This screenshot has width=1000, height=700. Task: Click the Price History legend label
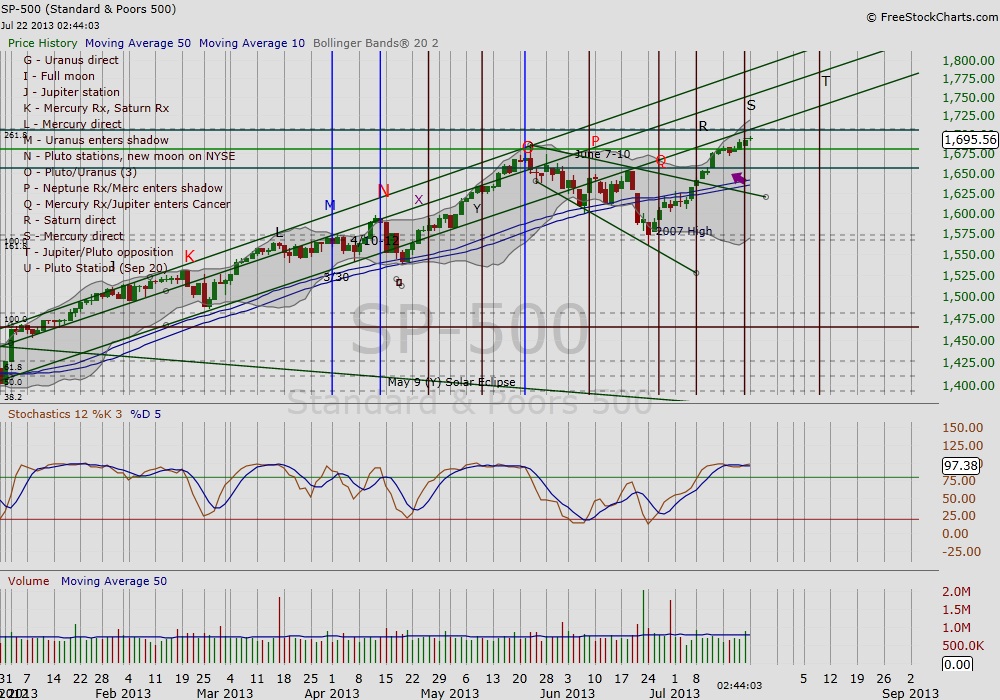coord(43,43)
